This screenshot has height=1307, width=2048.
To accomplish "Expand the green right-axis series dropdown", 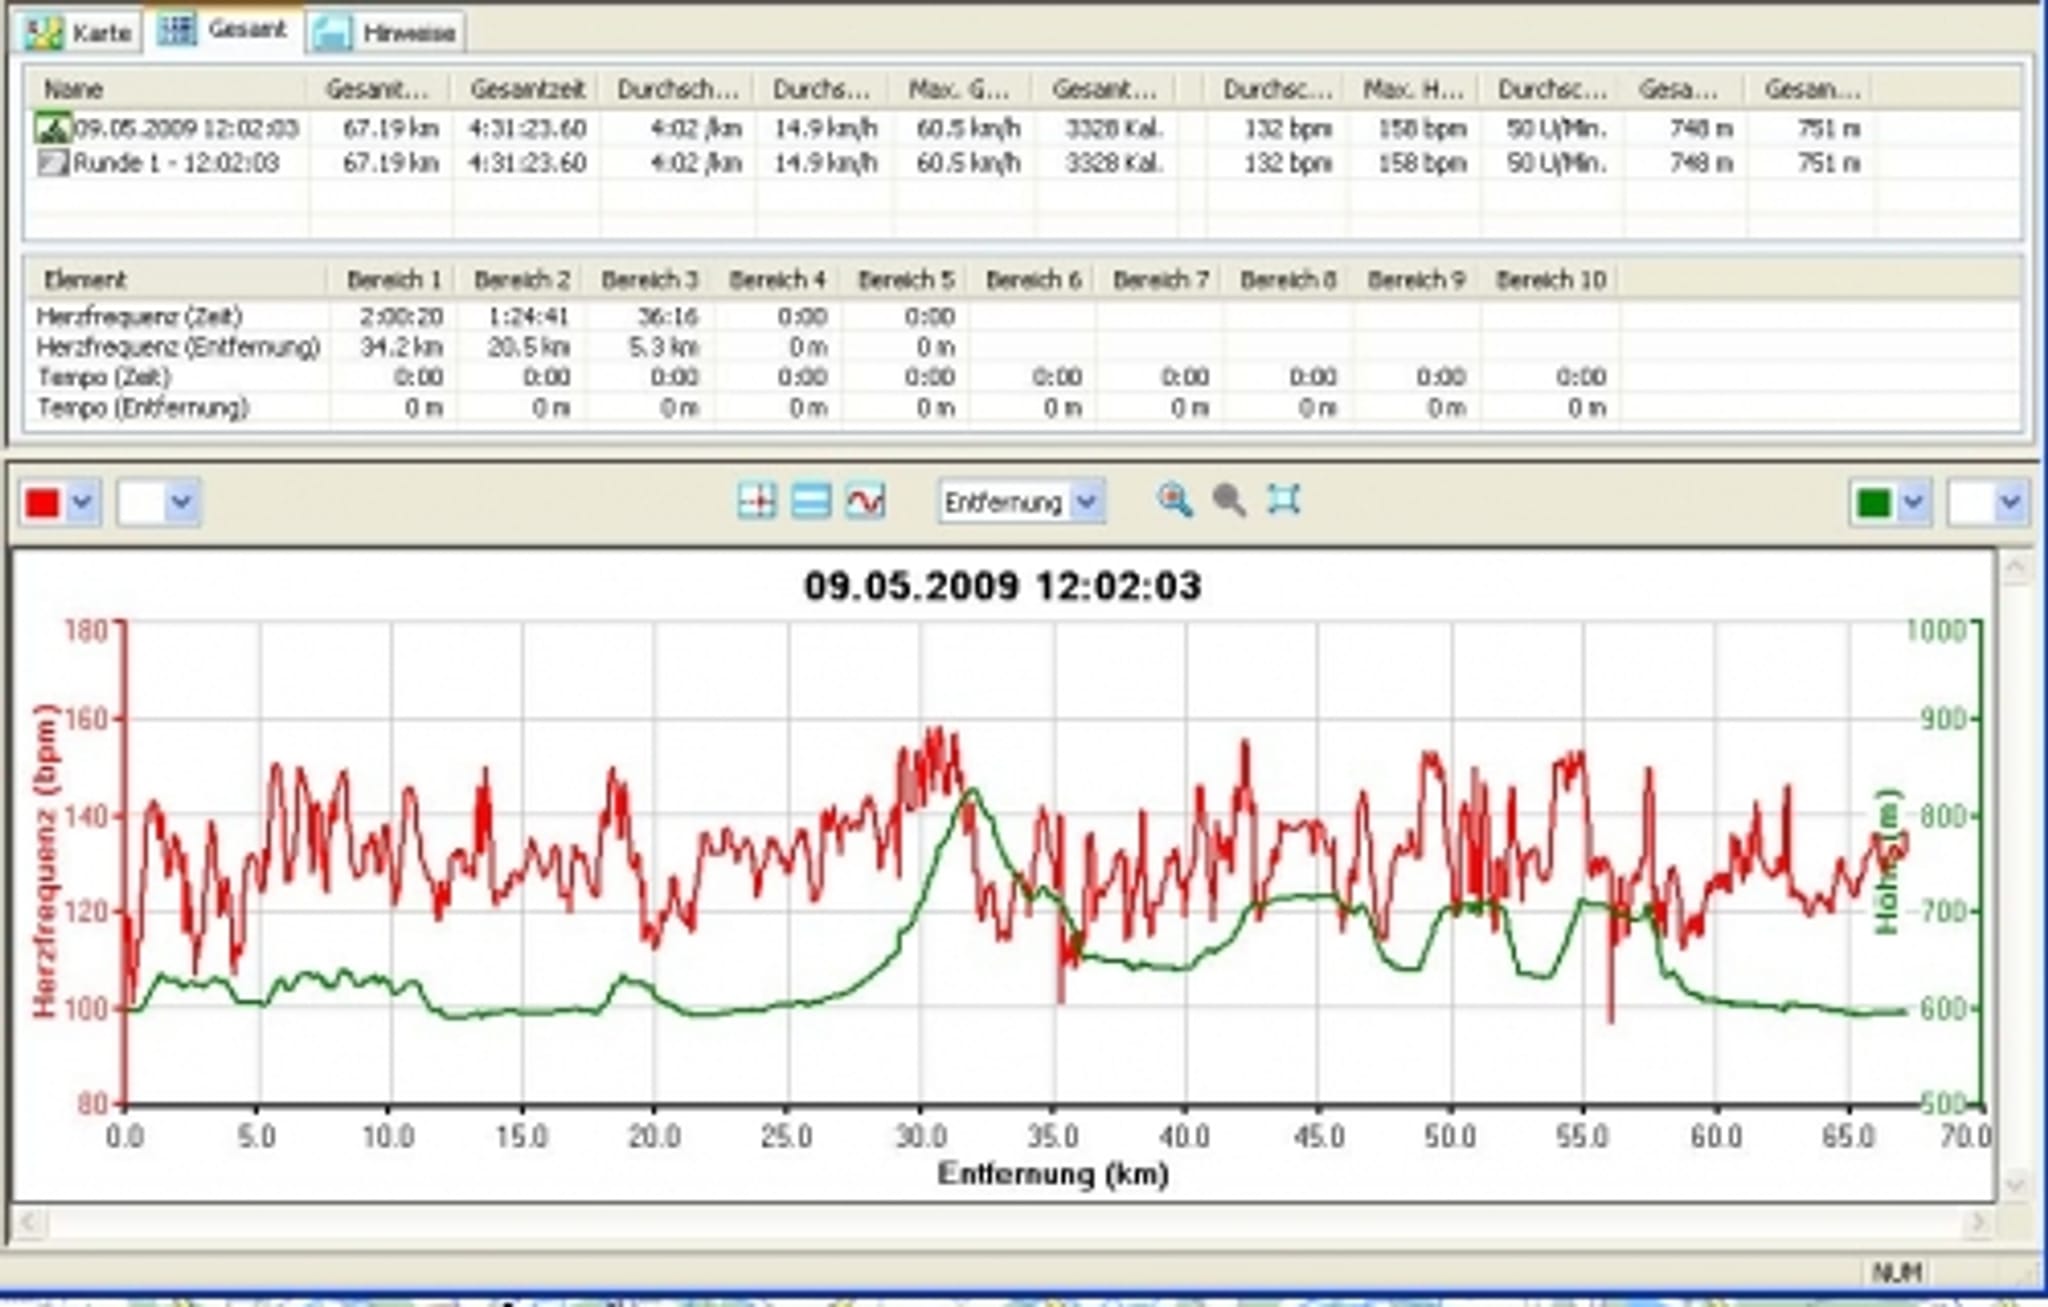I will [x=1913, y=502].
